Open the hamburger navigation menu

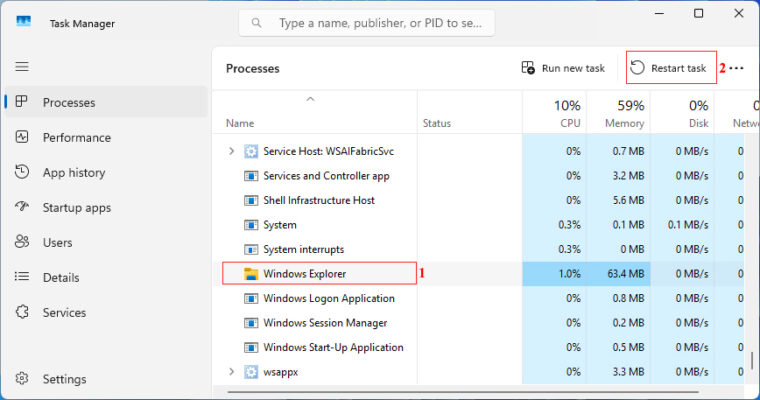point(22,66)
